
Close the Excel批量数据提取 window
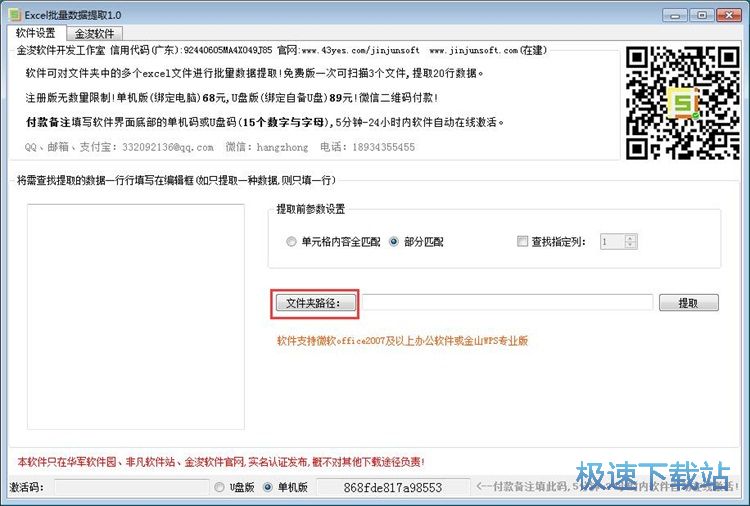[x=729, y=15]
